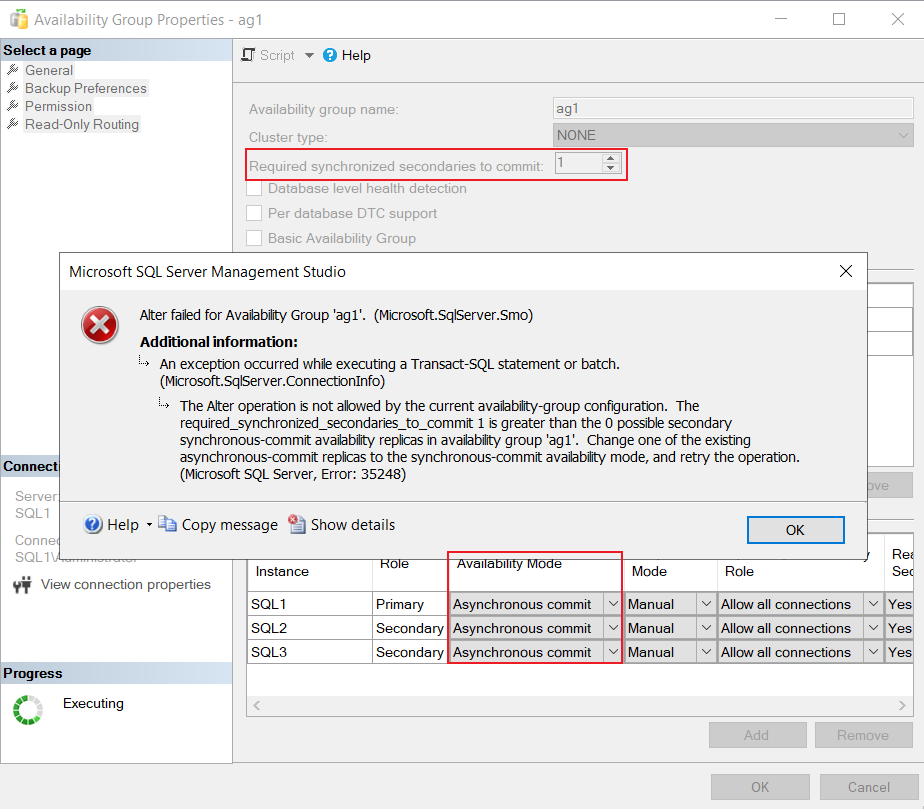Open SQL2 failover Mode Manual dropdown

[x=706, y=628]
